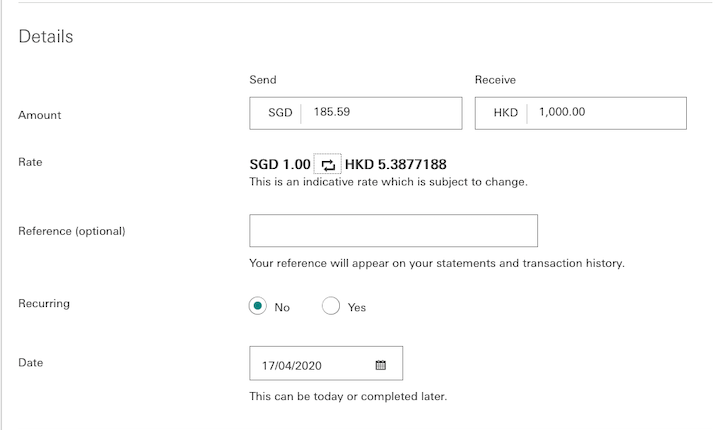This screenshot has height=430, width=728.
Task: Click the HKD currency label in Receive box
Action: pyautogui.click(x=506, y=113)
